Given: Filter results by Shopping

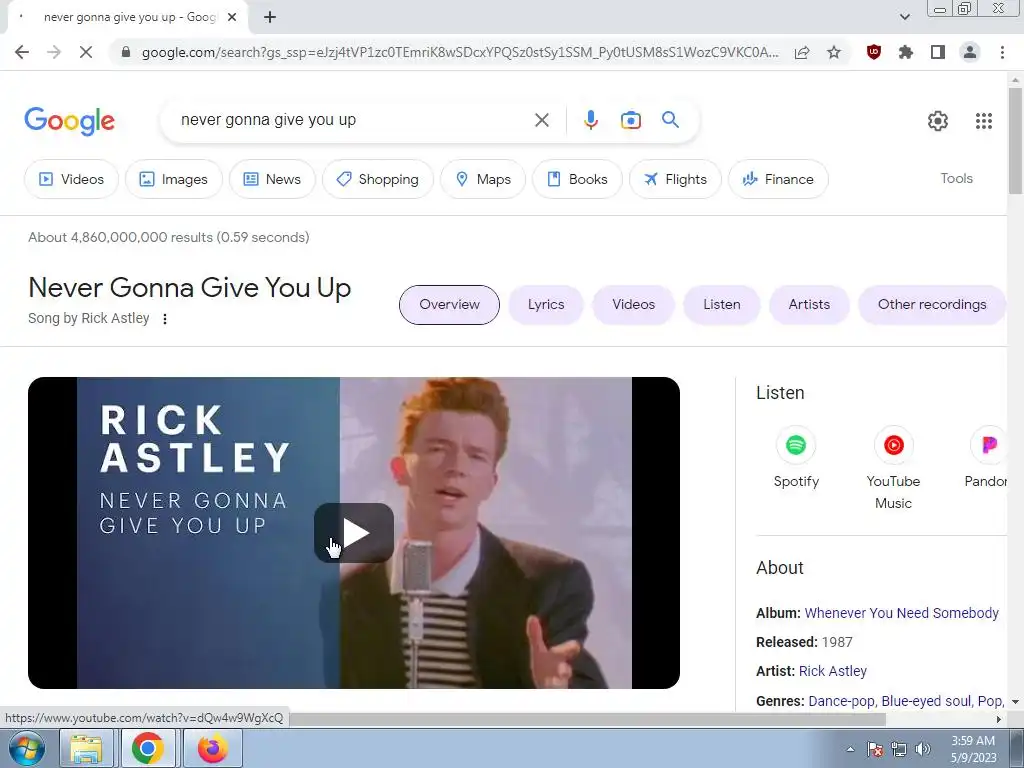Looking at the screenshot, I should pos(377,179).
